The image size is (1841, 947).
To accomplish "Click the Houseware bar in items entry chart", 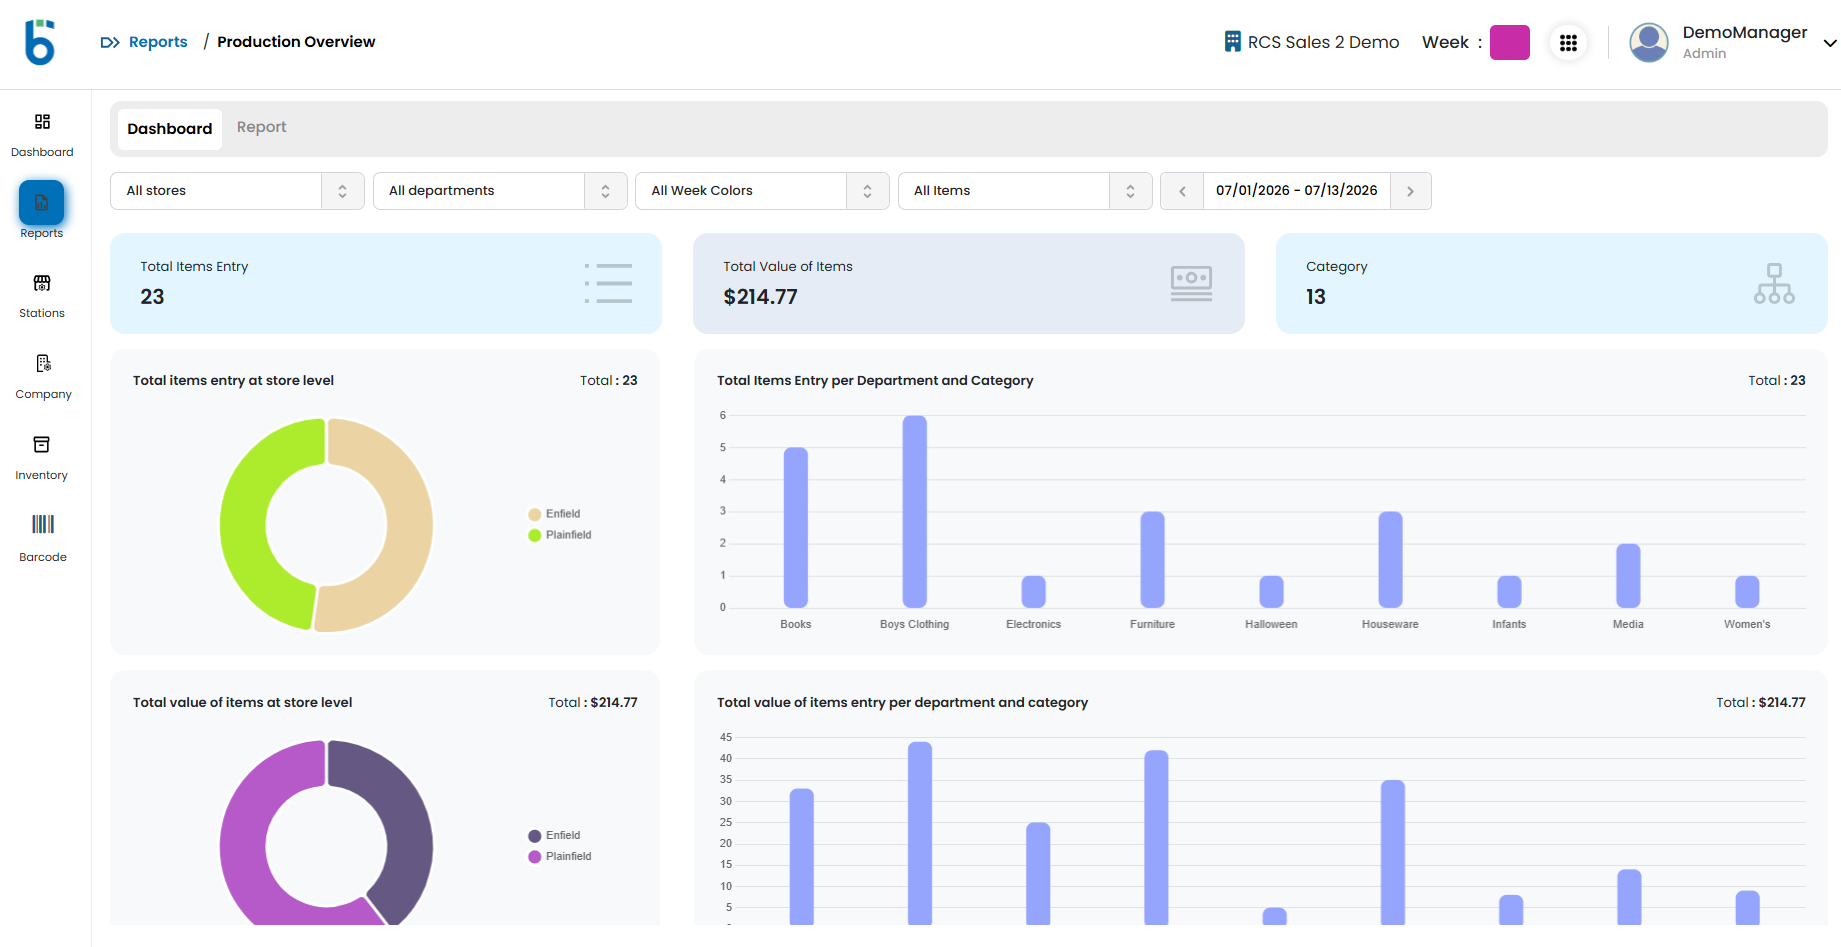I will pos(1391,560).
